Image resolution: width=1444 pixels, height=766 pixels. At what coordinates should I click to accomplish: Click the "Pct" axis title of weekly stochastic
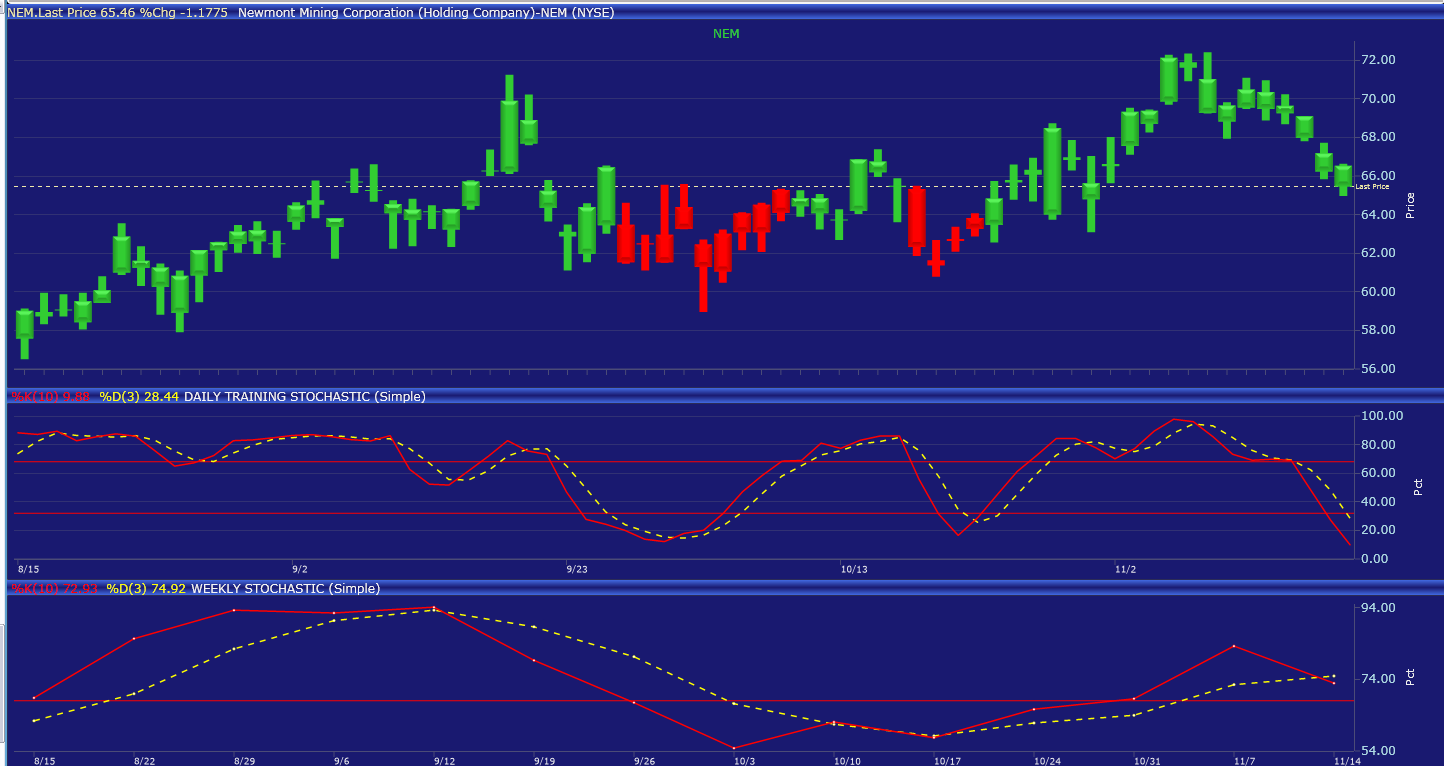point(1410,677)
